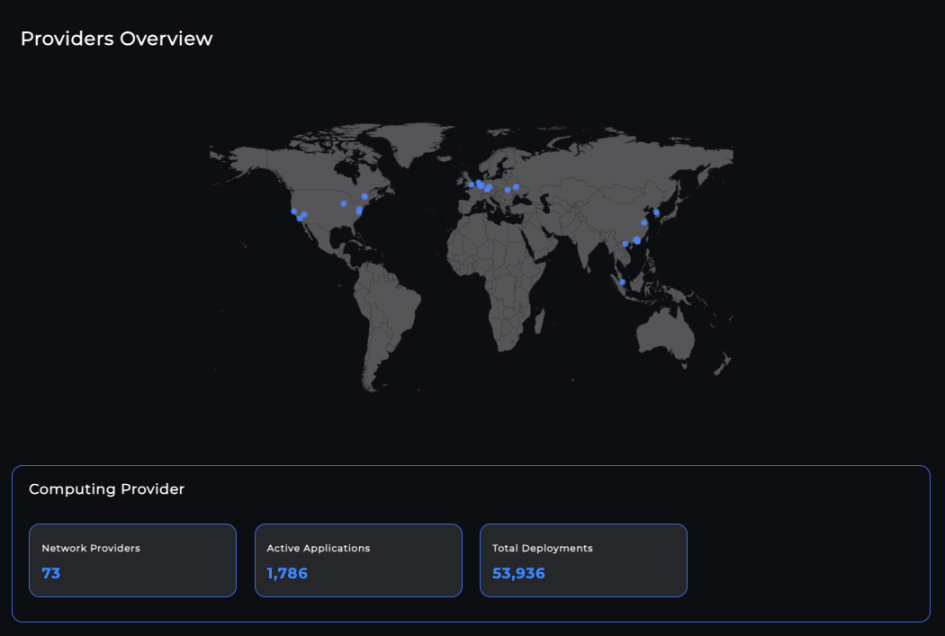The height and width of the screenshot is (636, 945).
Task: Open the Active Applications card
Action: (359, 560)
